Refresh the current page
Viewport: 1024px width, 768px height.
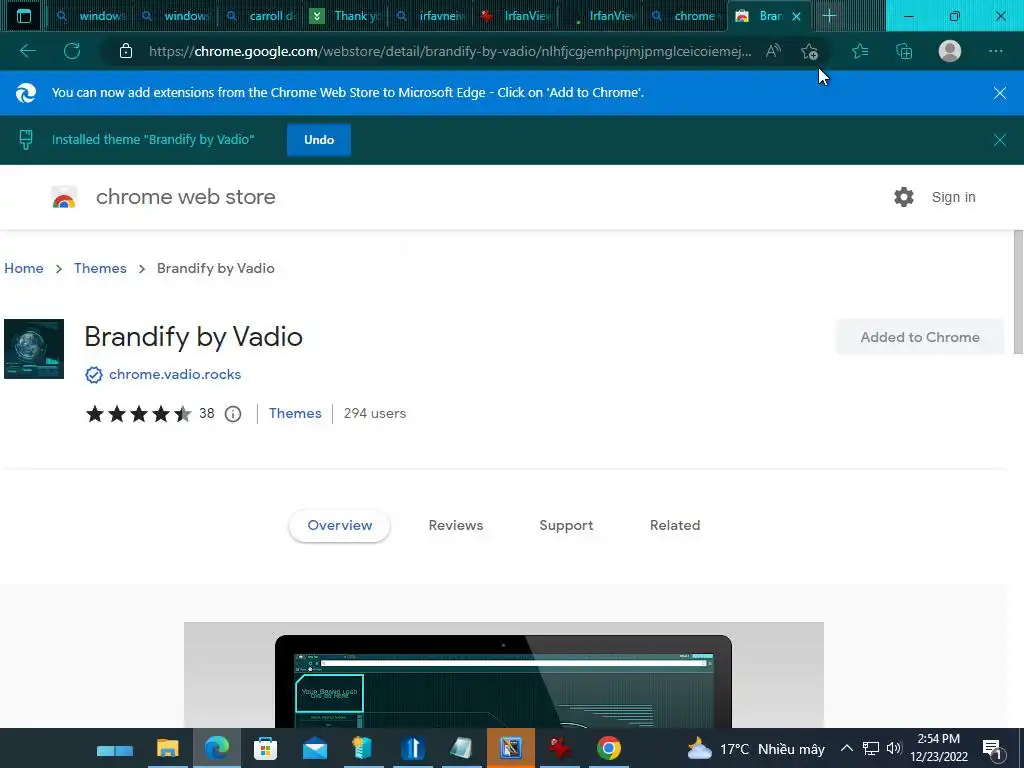[72, 51]
